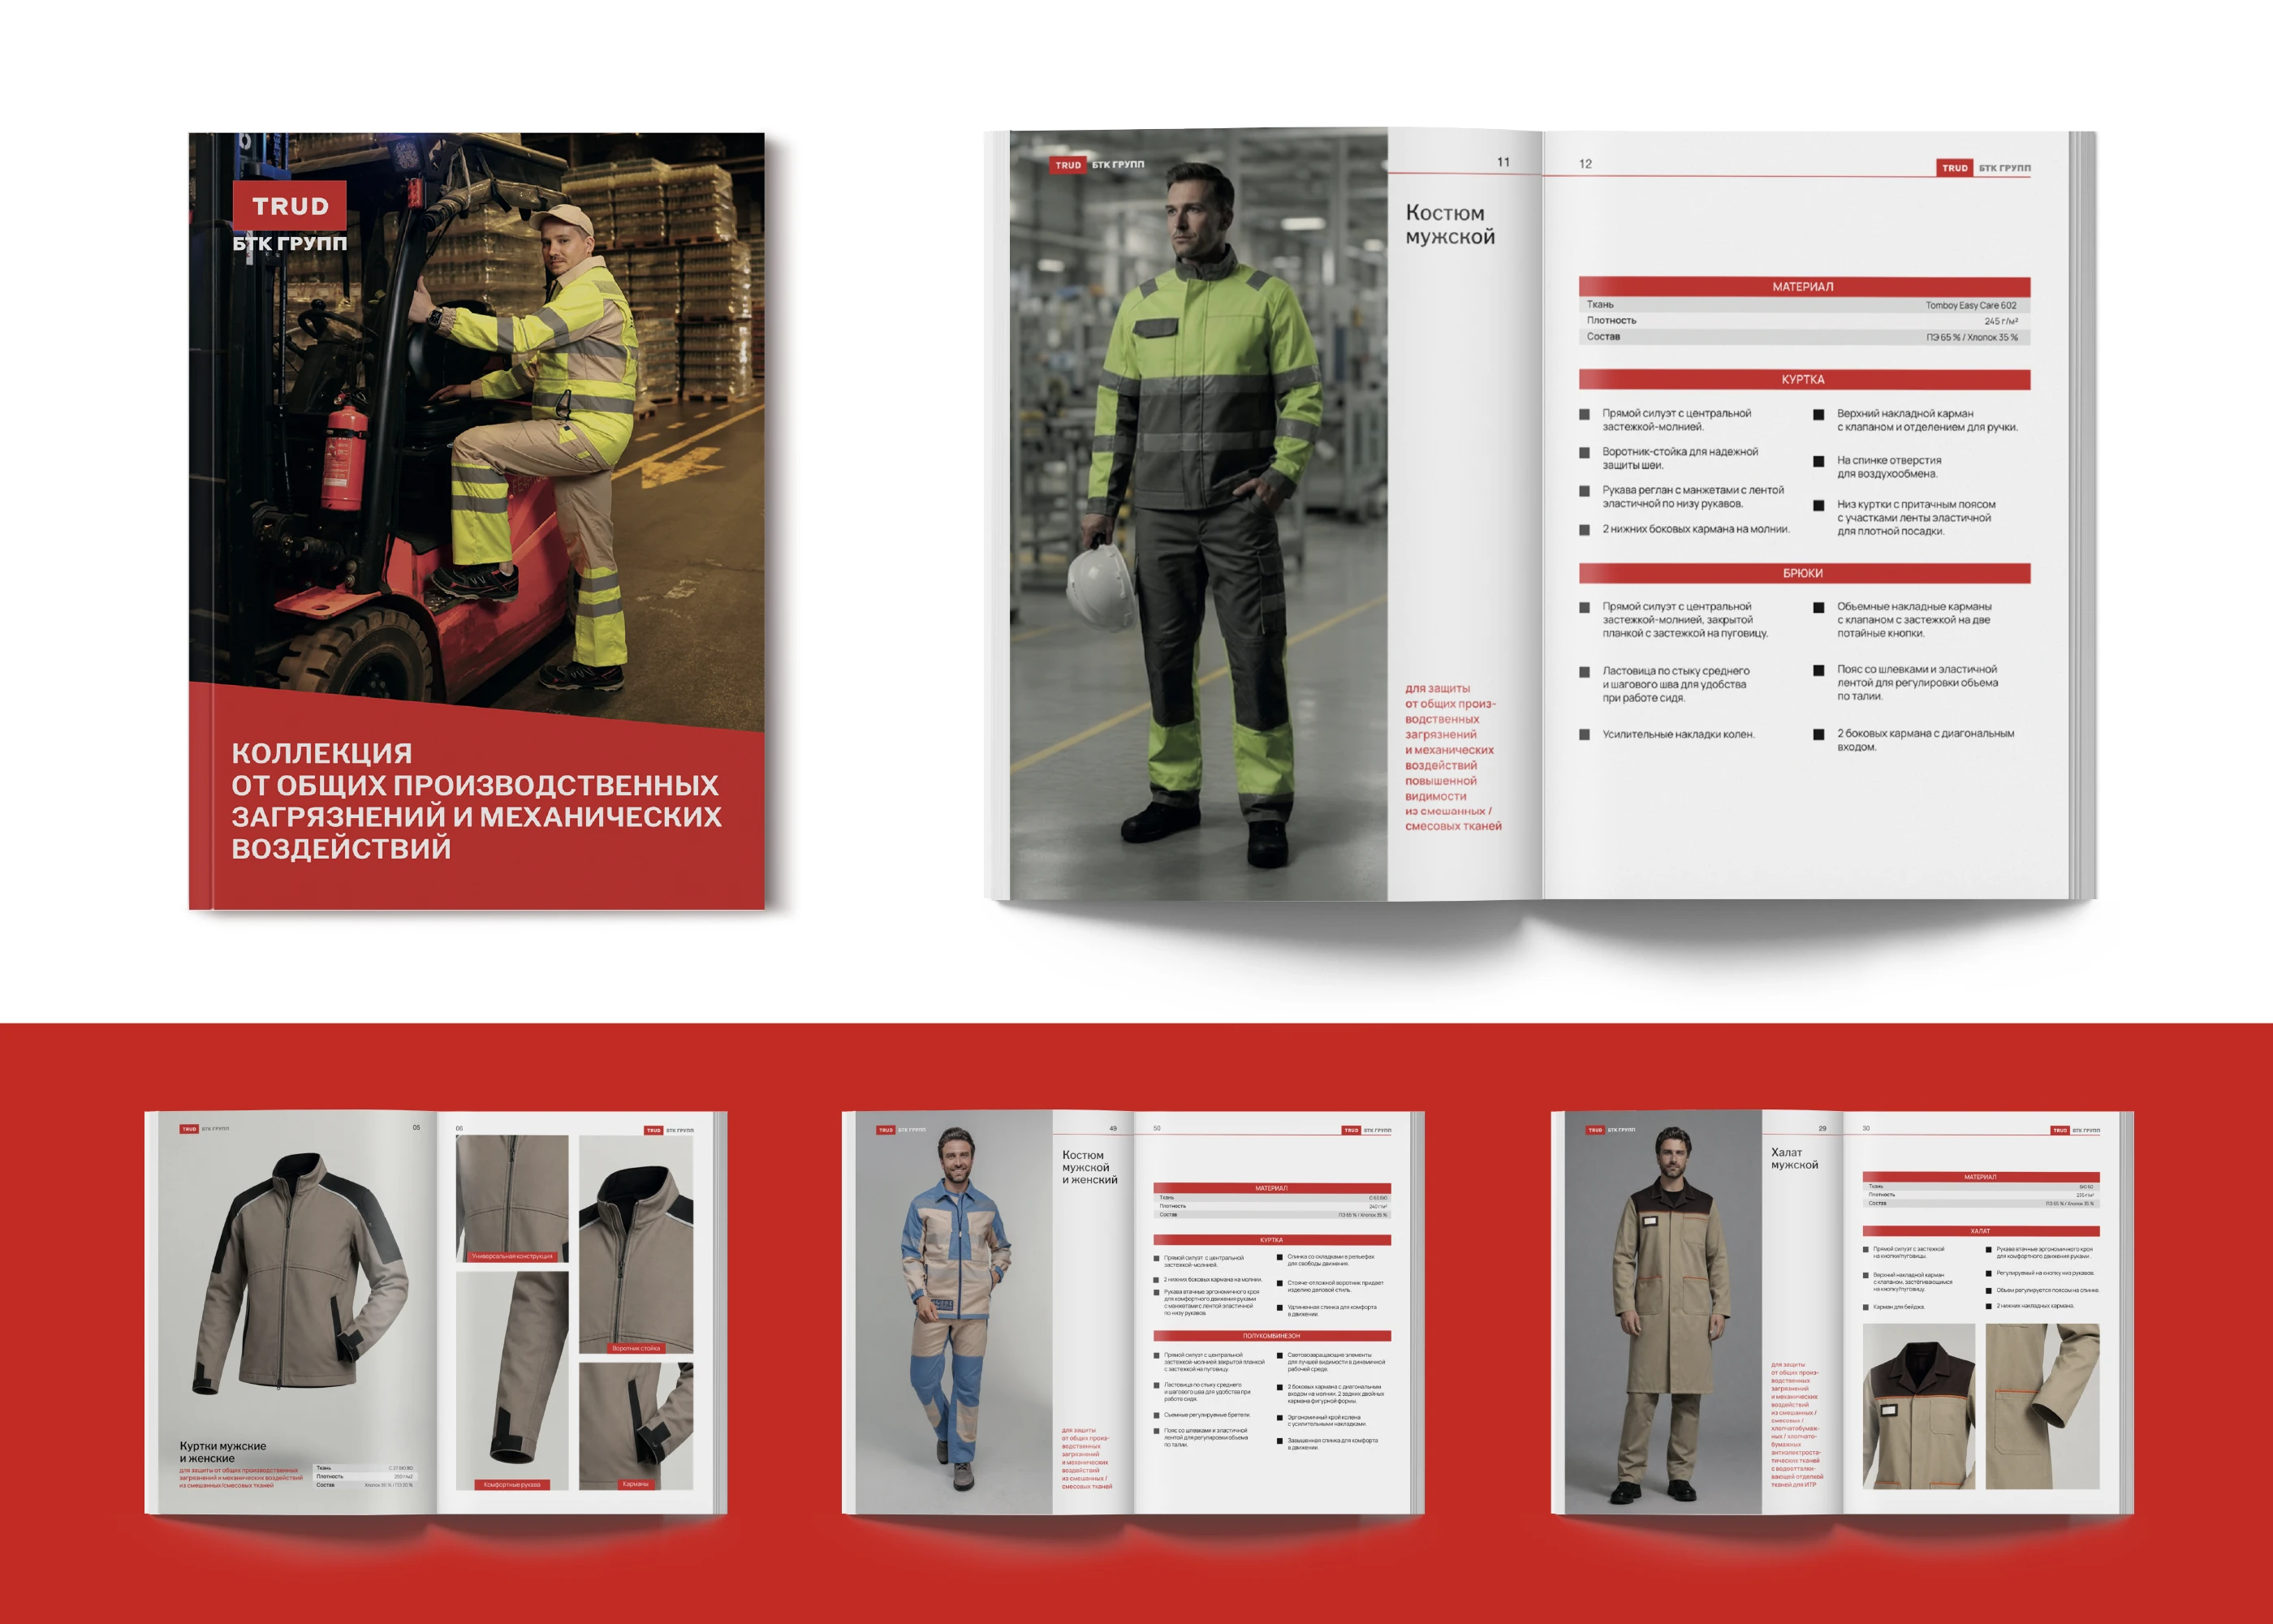Select the blue-beige suit man photo on page 49
This screenshot has height=1624, width=2273.
point(954,1311)
